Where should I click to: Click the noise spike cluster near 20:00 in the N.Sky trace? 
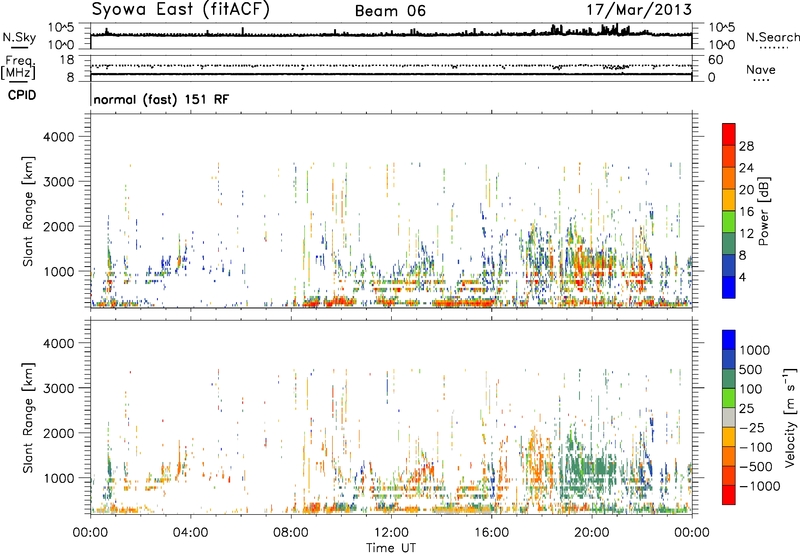coord(614,29)
